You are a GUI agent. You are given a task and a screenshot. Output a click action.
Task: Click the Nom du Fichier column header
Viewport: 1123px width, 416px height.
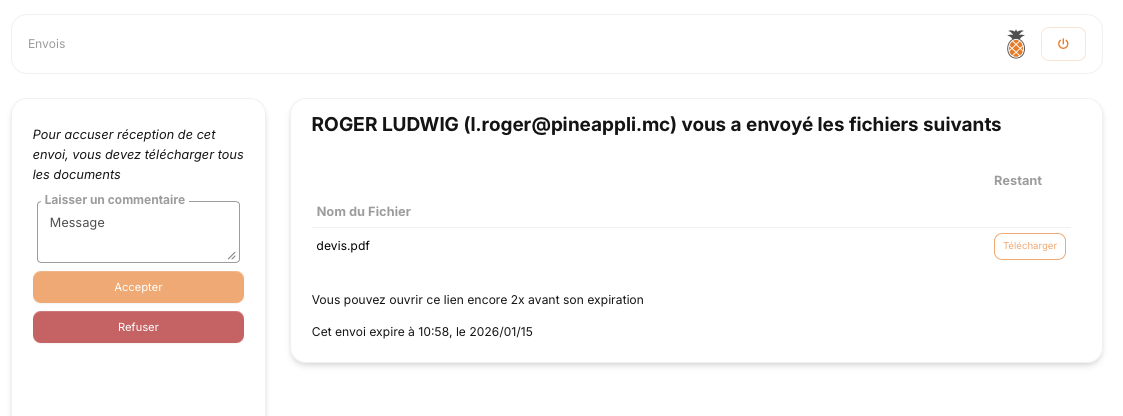tap(364, 212)
